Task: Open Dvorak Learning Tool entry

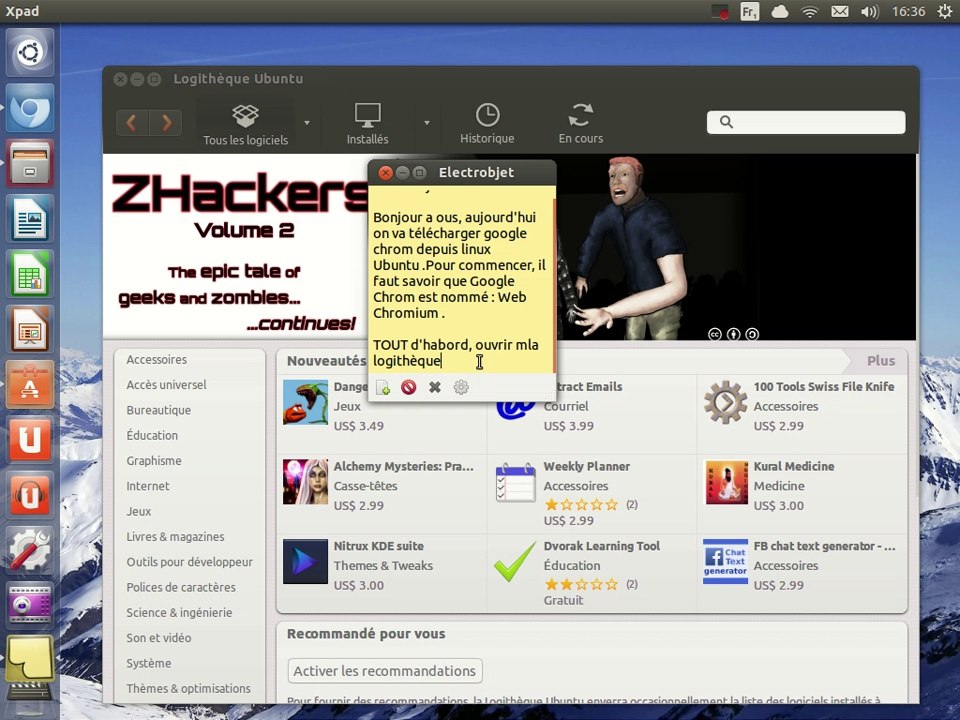Action: point(591,572)
